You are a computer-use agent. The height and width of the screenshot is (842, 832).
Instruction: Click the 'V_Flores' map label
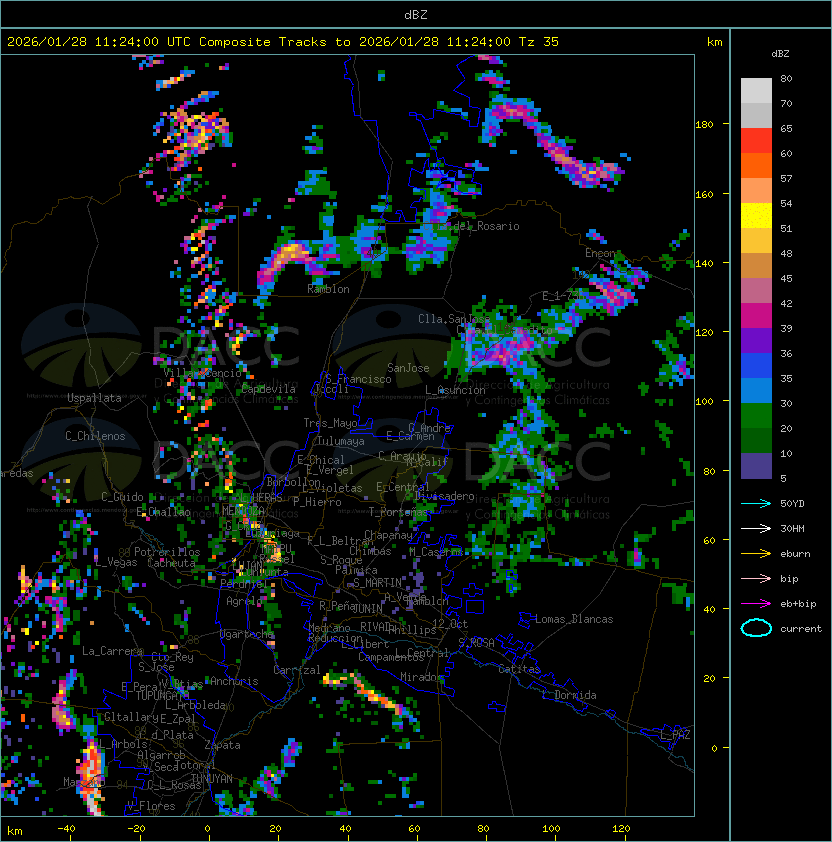coord(151,807)
